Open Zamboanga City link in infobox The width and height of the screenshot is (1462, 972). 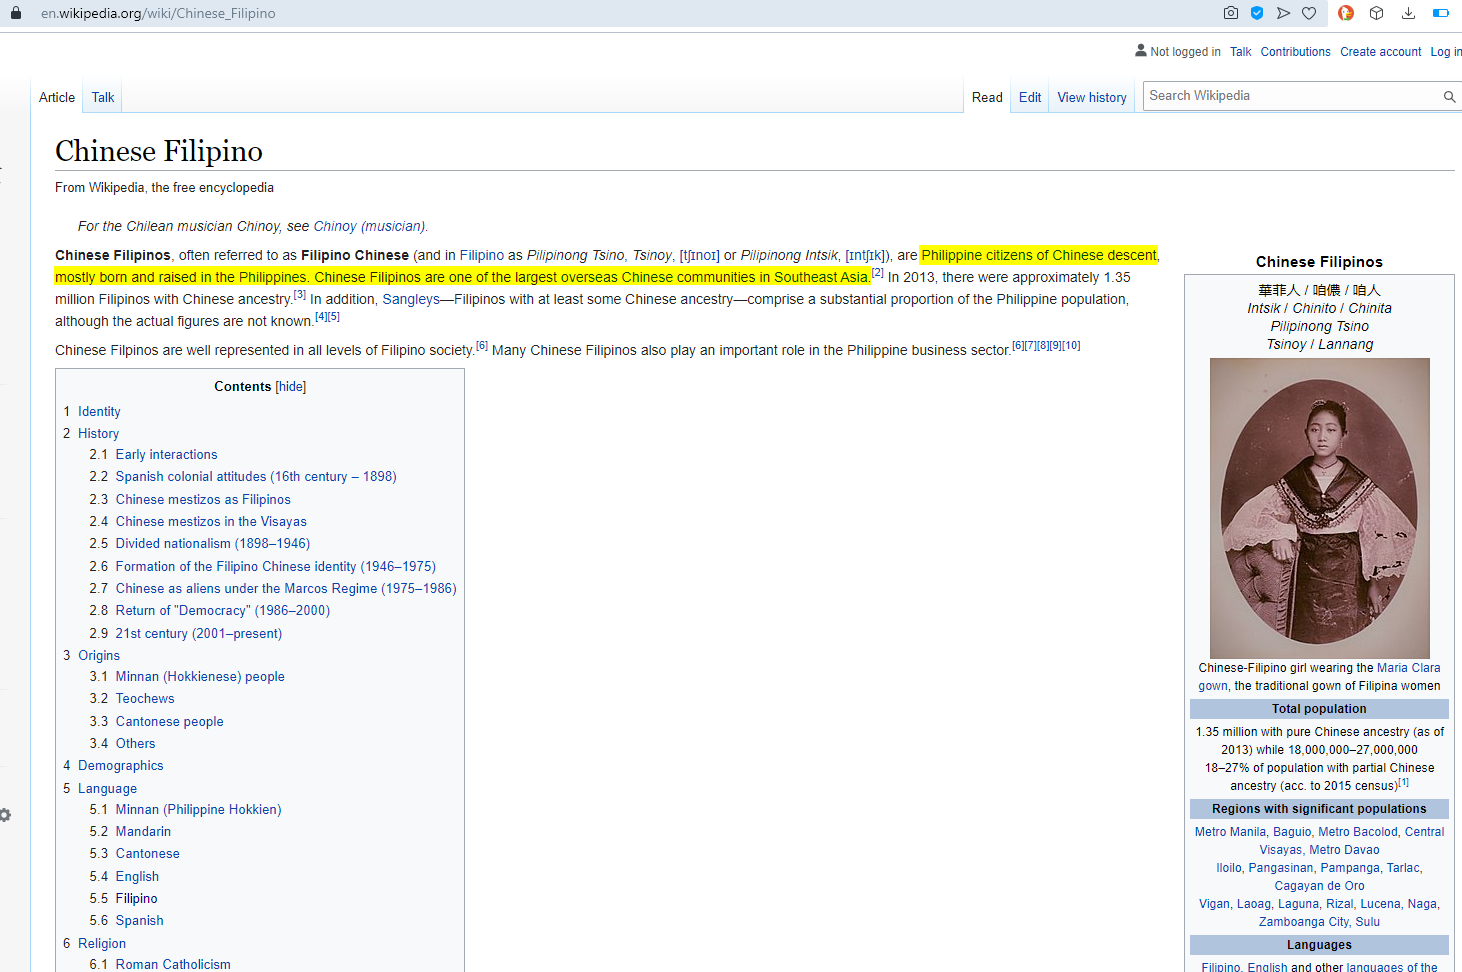pos(1303,922)
